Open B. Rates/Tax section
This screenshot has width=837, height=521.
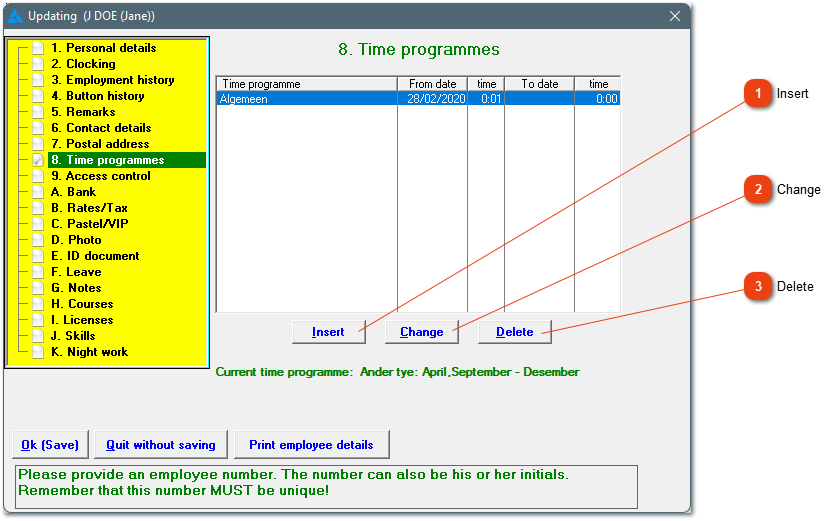[89, 208]
